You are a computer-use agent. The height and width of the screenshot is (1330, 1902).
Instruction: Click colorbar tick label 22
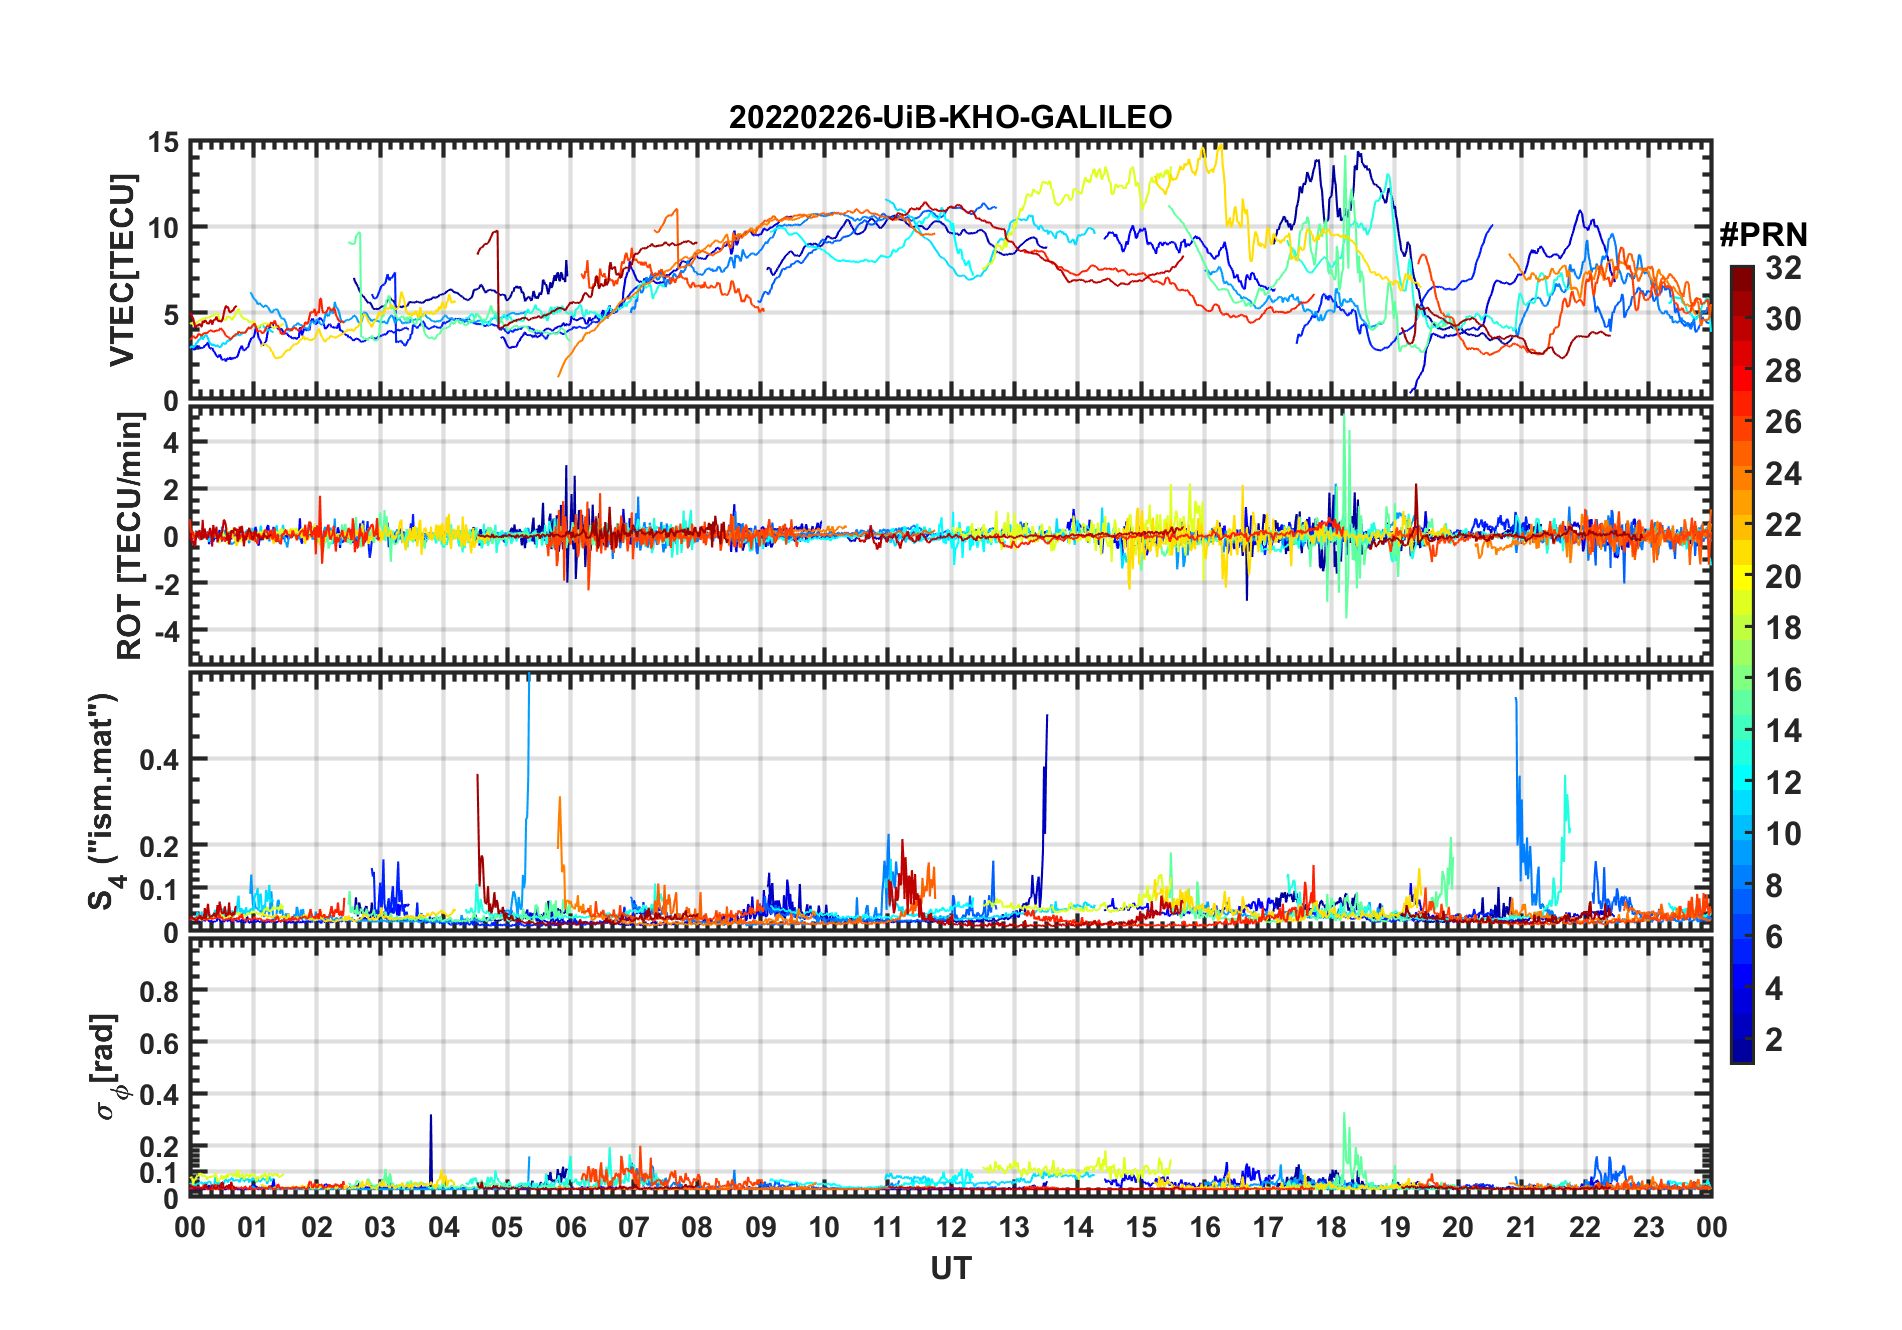[x=1783, y=525]
